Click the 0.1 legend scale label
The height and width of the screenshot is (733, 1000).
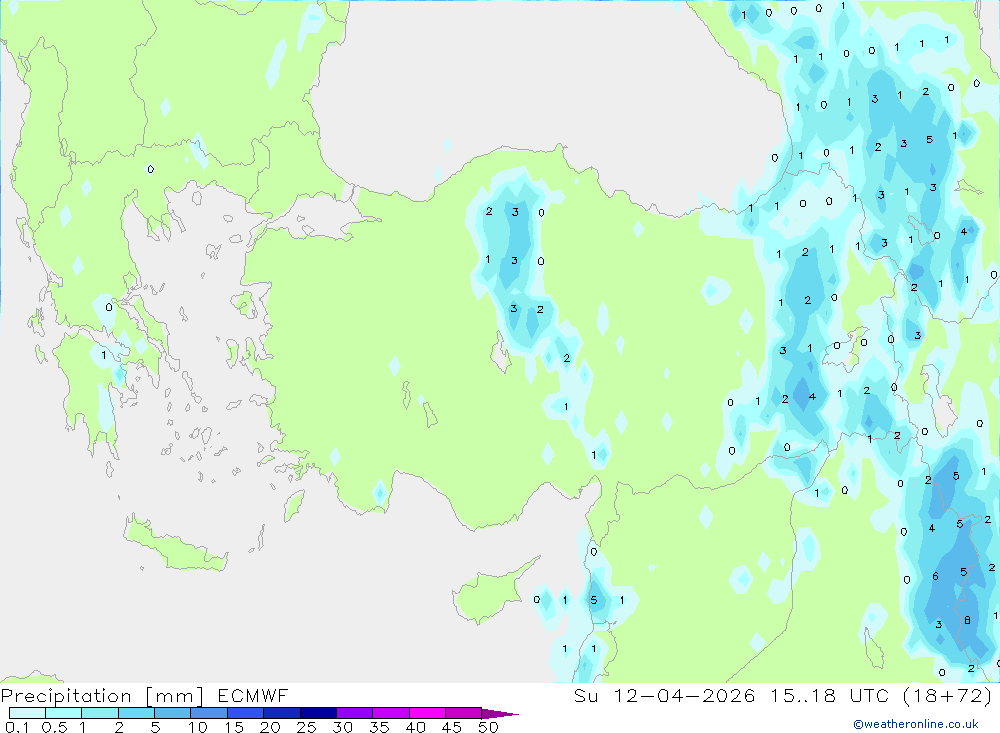point(17,727)
